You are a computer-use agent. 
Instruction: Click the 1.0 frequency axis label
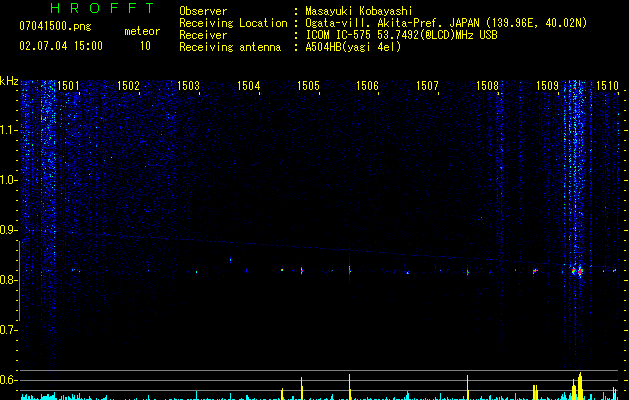click(x=9, y=180)
